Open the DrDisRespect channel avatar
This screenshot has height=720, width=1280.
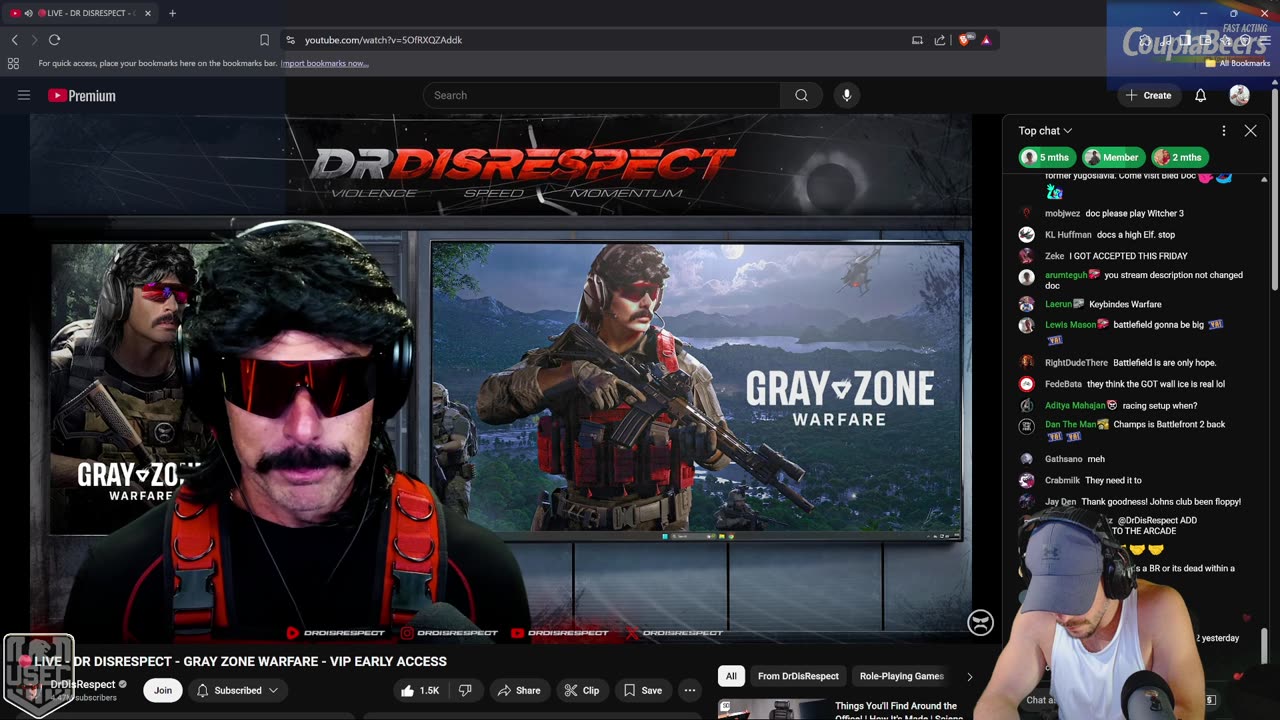click(x=30, y=690)
